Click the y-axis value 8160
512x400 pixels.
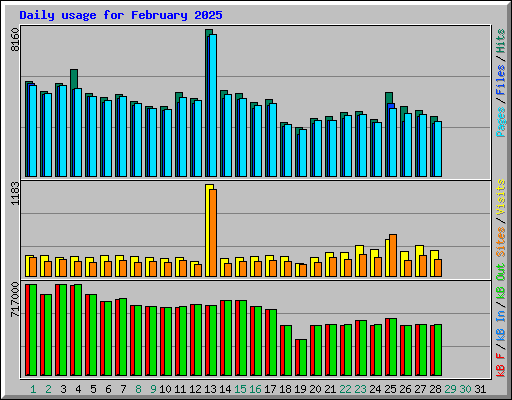coord(15,40)
